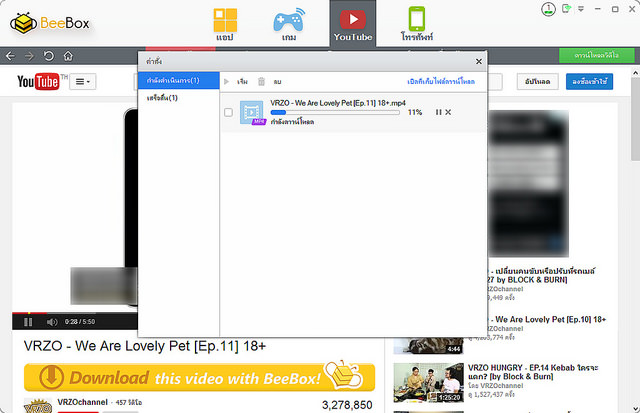
Task: Click the view count 3,278,850
Action: [x=347, y=405]
